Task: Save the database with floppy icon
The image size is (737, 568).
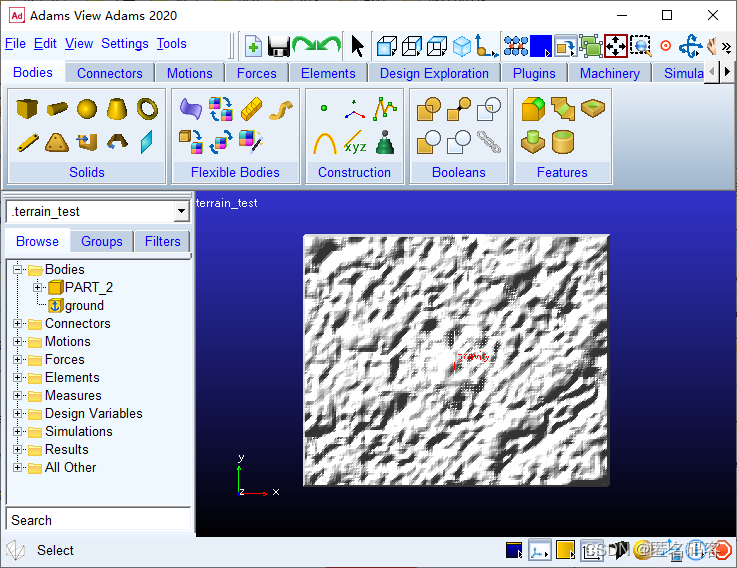Action: tap(279, 47)
